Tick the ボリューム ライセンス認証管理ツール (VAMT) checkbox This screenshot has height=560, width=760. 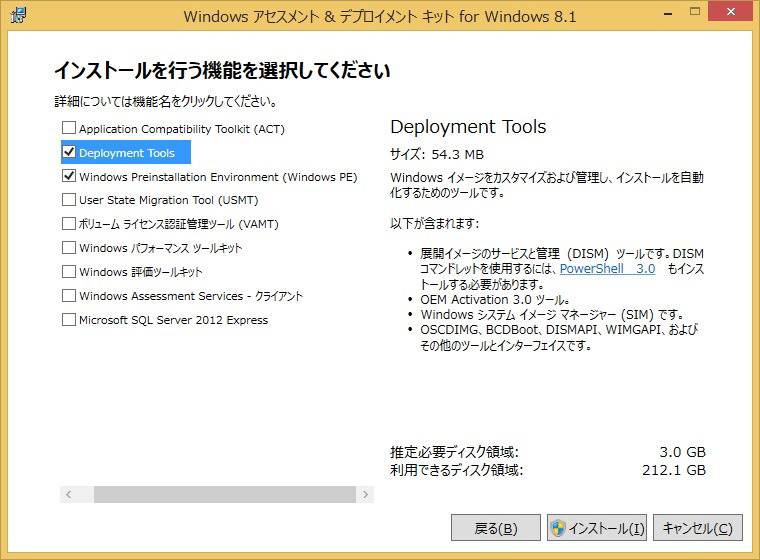[x=69, y=224]
